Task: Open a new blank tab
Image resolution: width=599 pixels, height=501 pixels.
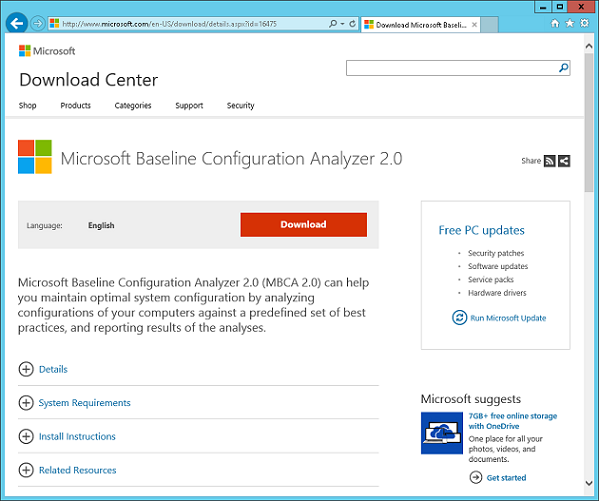Action: pos(489,25)
